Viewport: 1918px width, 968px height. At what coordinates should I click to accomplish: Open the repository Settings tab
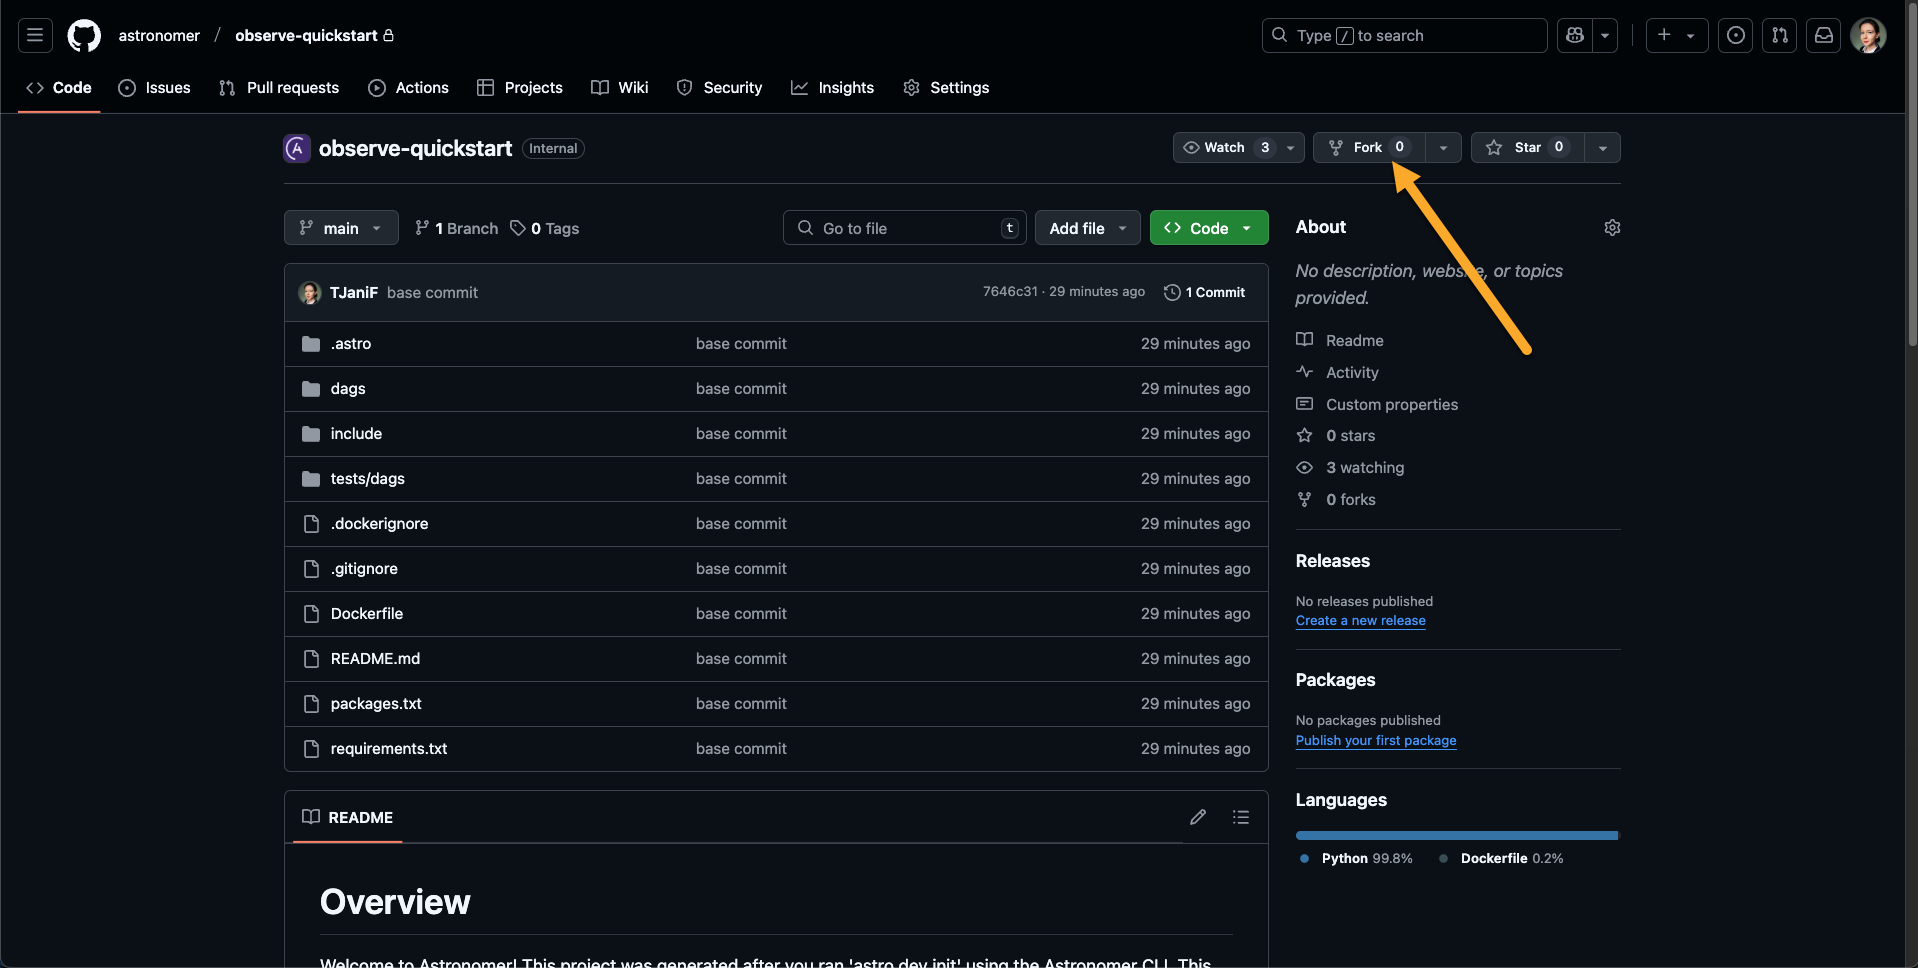(946, 87)
